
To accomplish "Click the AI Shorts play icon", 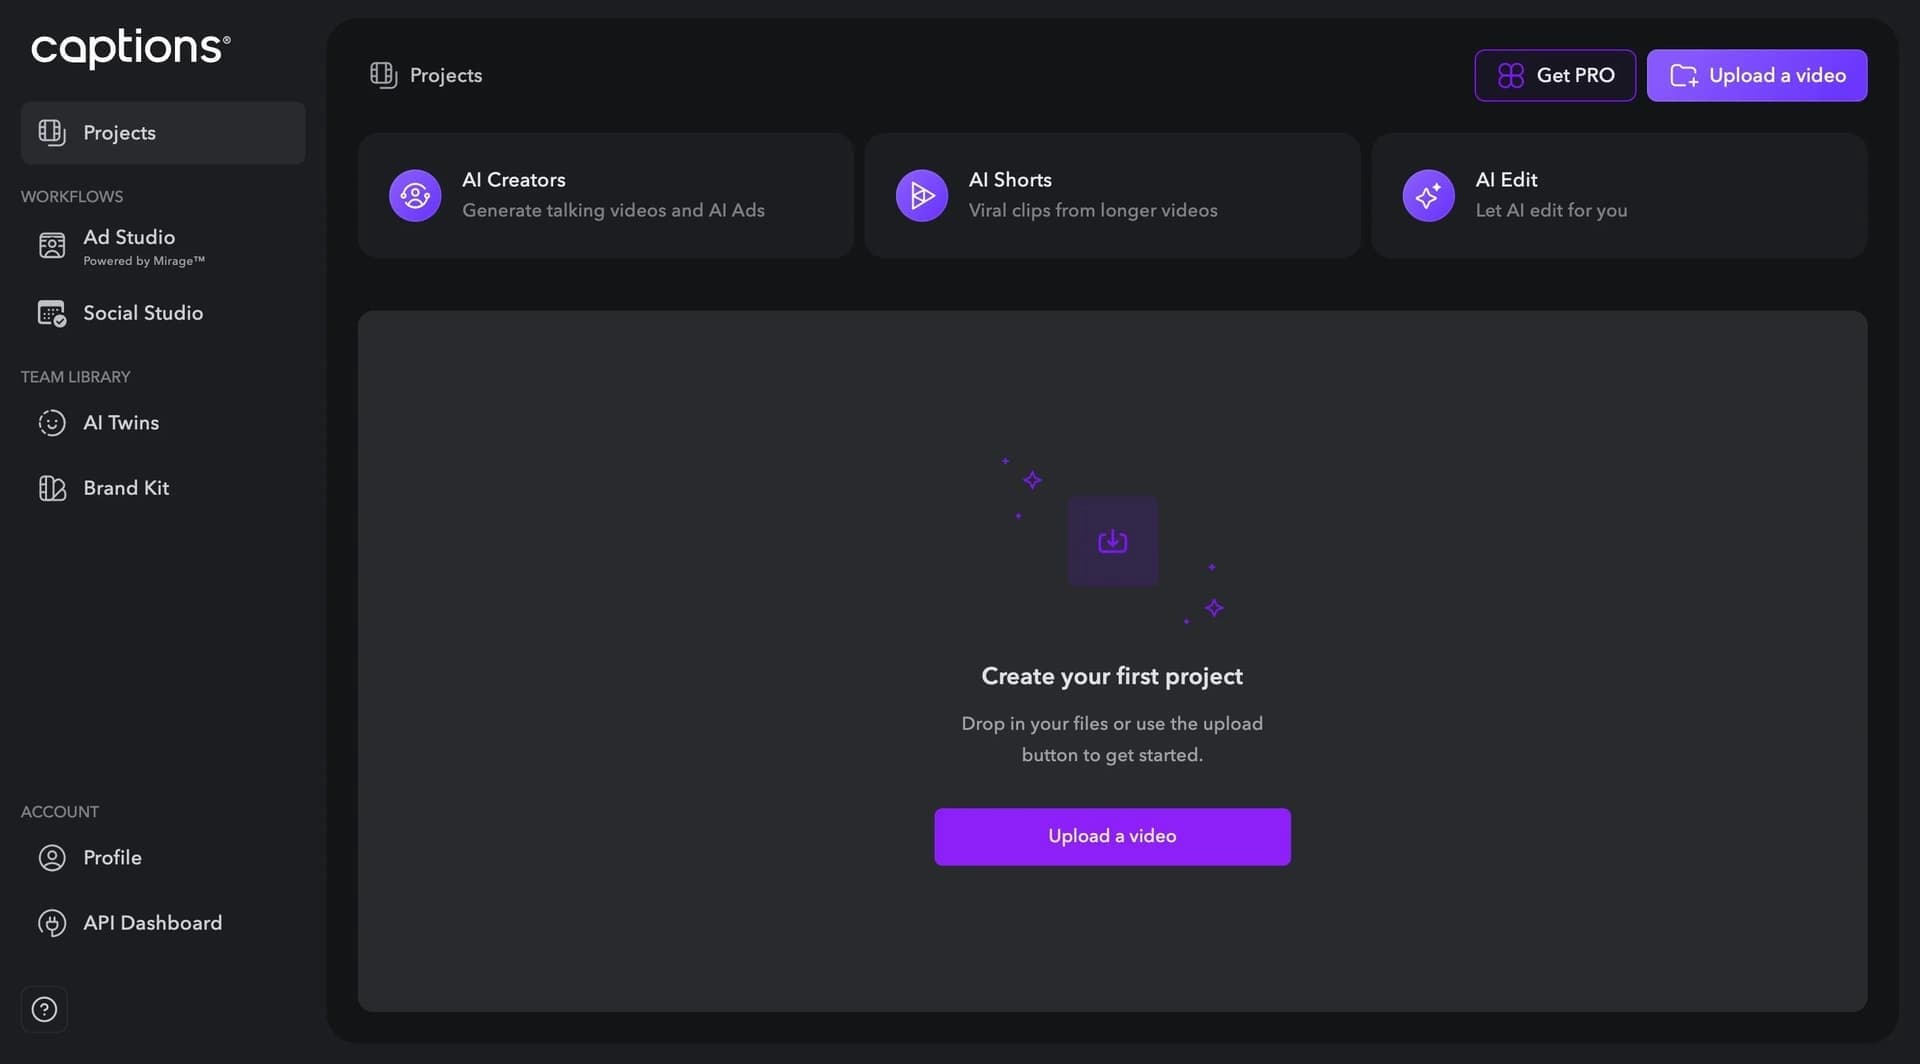I will (922, 195).
